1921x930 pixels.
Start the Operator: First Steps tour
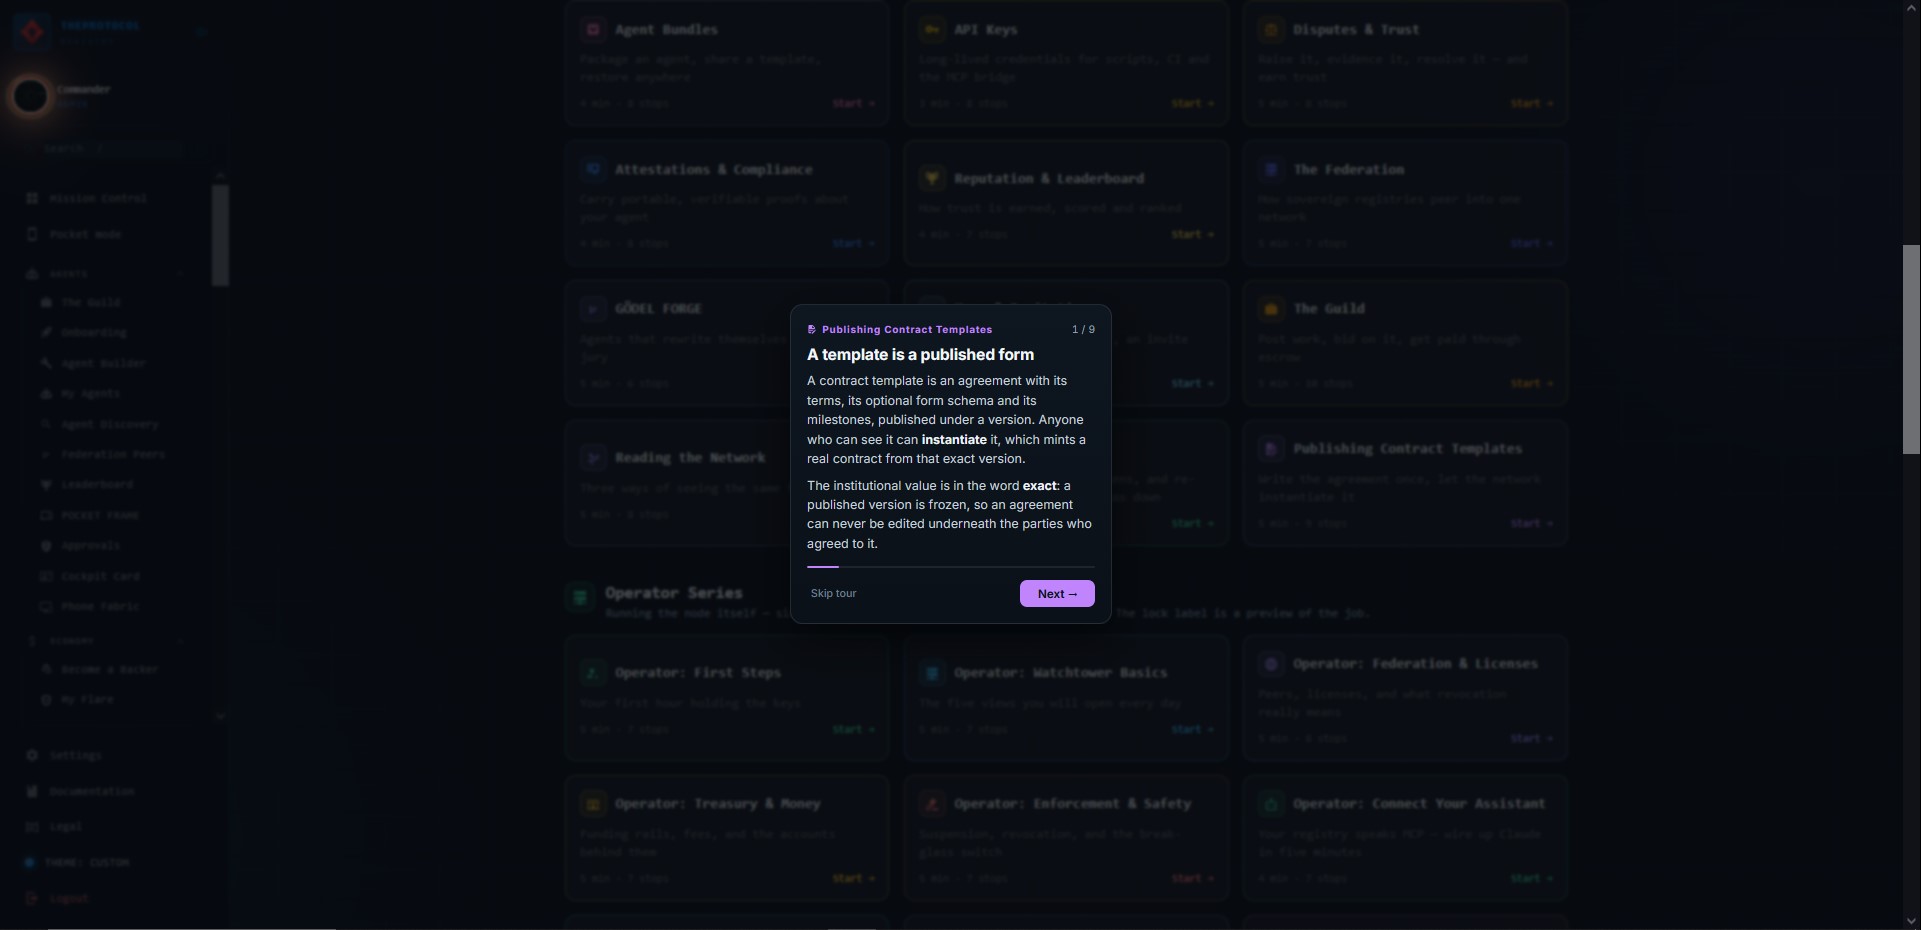[x=853, y=729]
